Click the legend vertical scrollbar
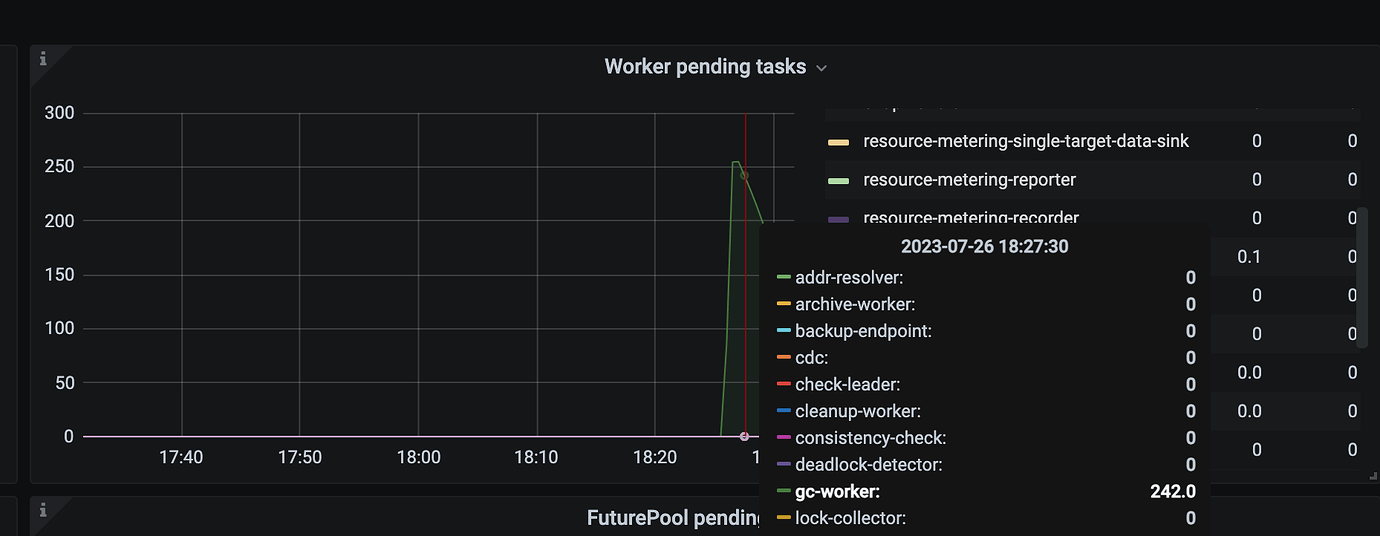Screen dimensions: 1380x536 [1360, 277]
